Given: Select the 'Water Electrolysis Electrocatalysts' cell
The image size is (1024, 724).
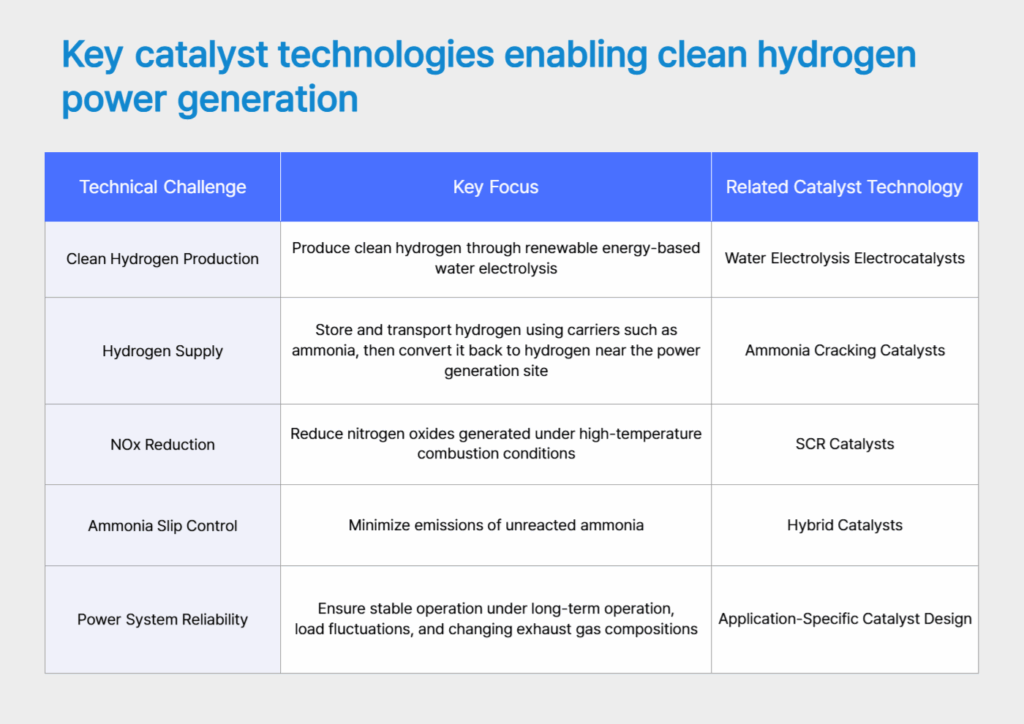Looking at the screenshot, I should point(844,259).
